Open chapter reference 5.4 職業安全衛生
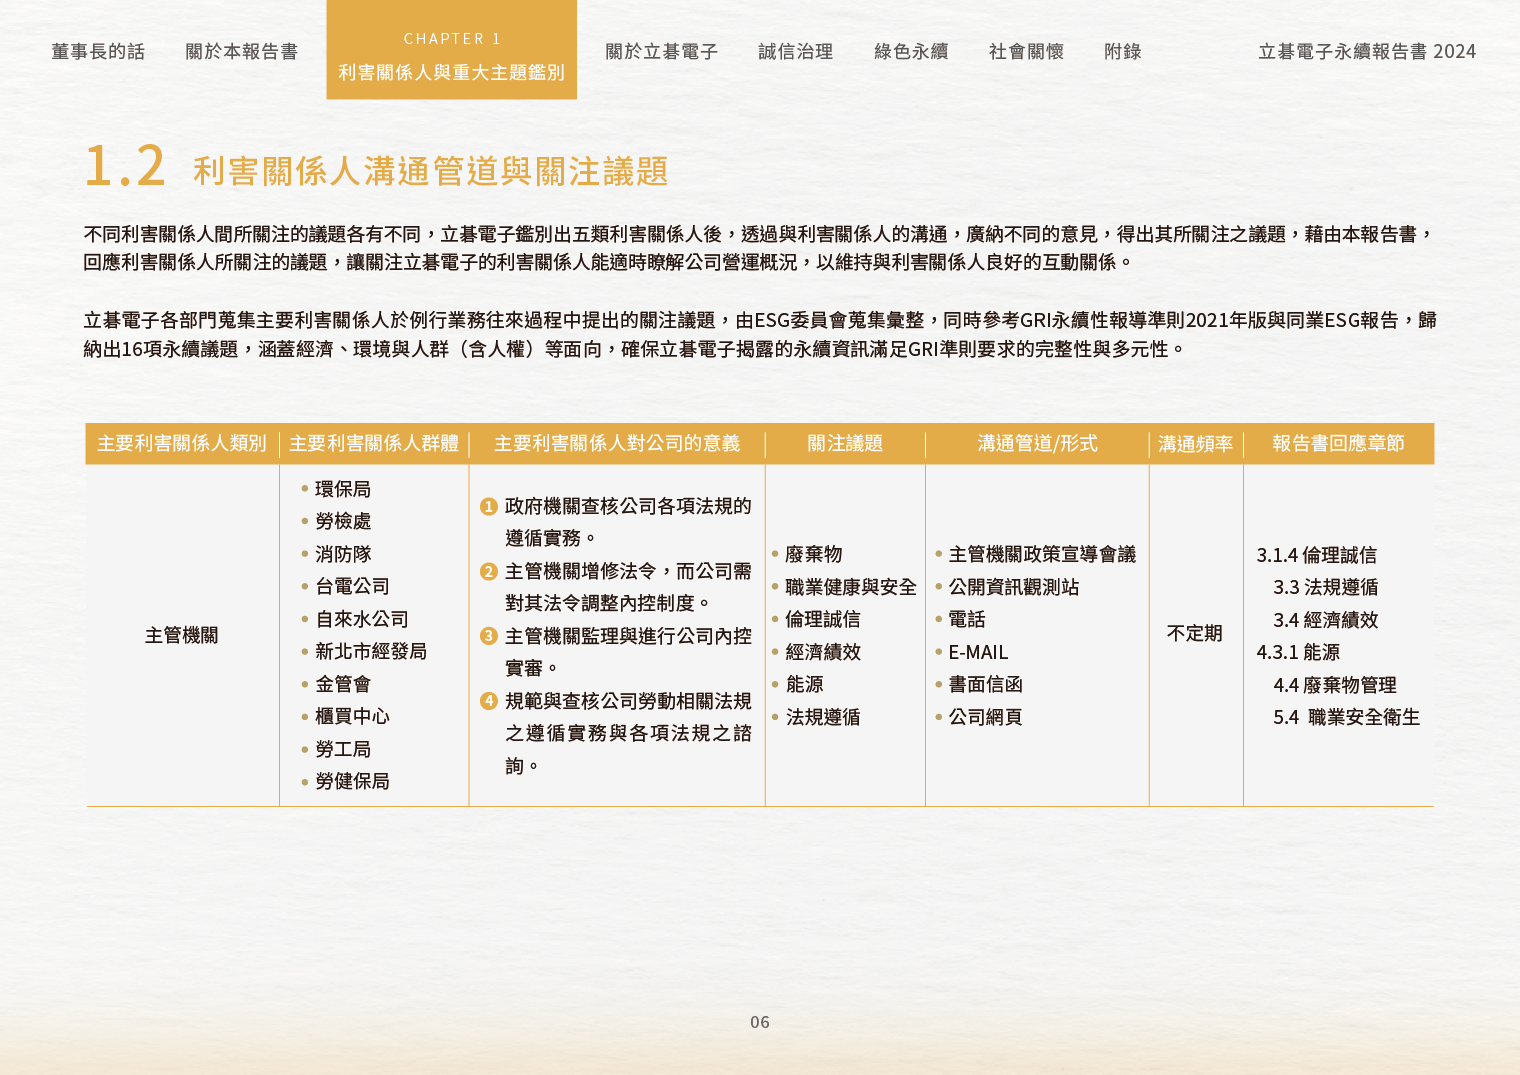The width and height of the screenshot is (1520, 1075). point(1347,717)
